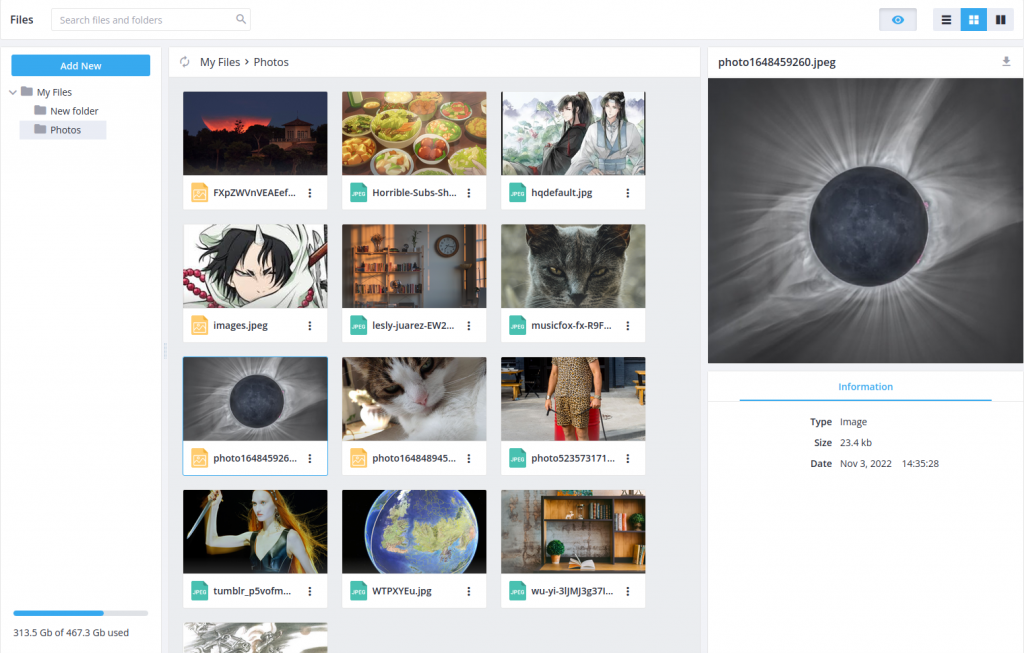The width and height of the screenshot is (1024, 653).
Task: Open the white cat photo thumbnail
Action: click(413, 398)
